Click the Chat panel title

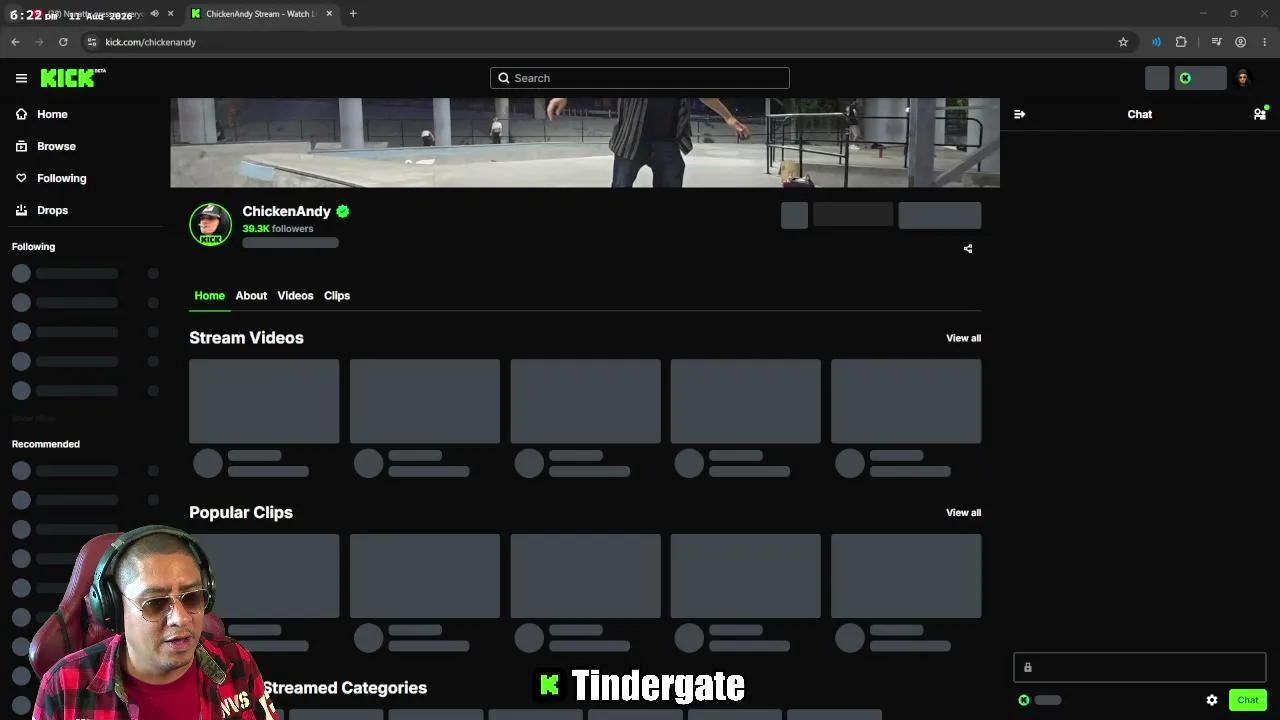click(x=1140, y=114)
